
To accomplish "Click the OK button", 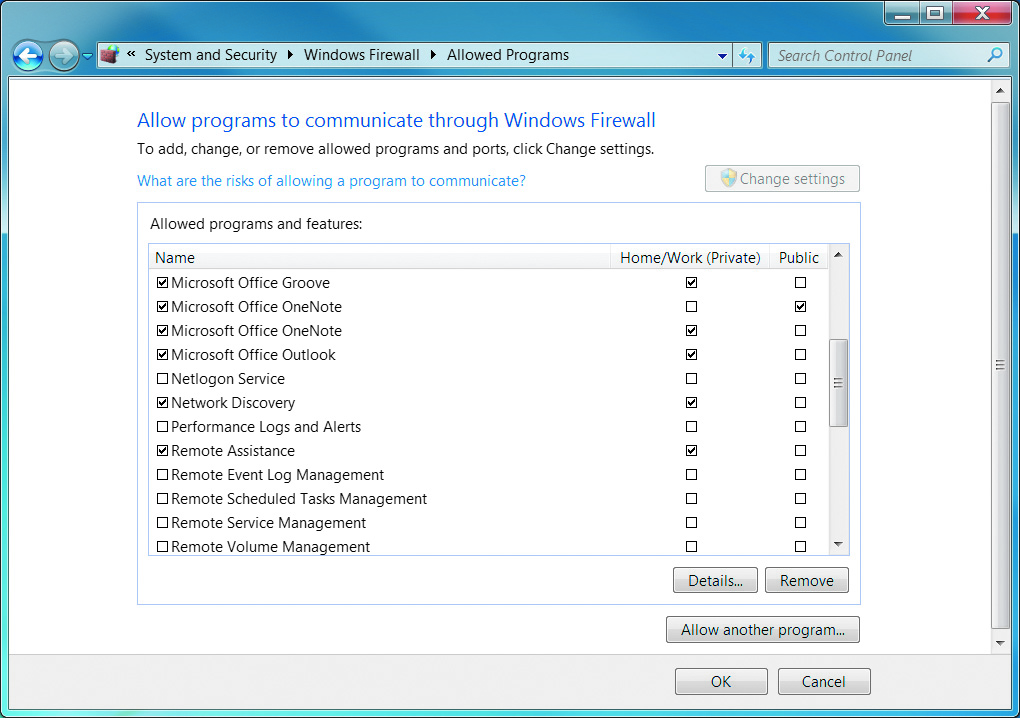I will (721, 682).
